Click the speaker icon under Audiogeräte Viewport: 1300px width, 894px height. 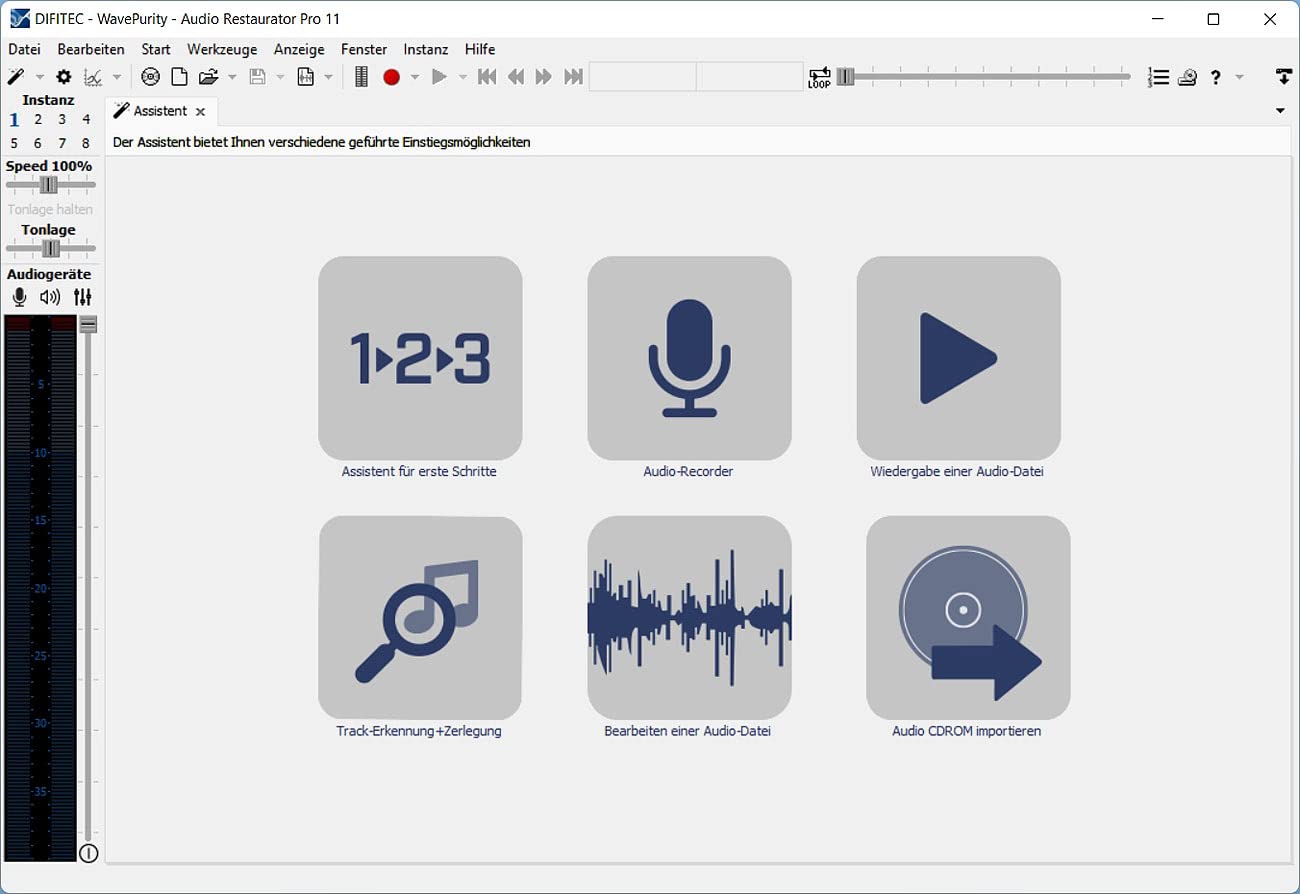click(x=50, y=297)
